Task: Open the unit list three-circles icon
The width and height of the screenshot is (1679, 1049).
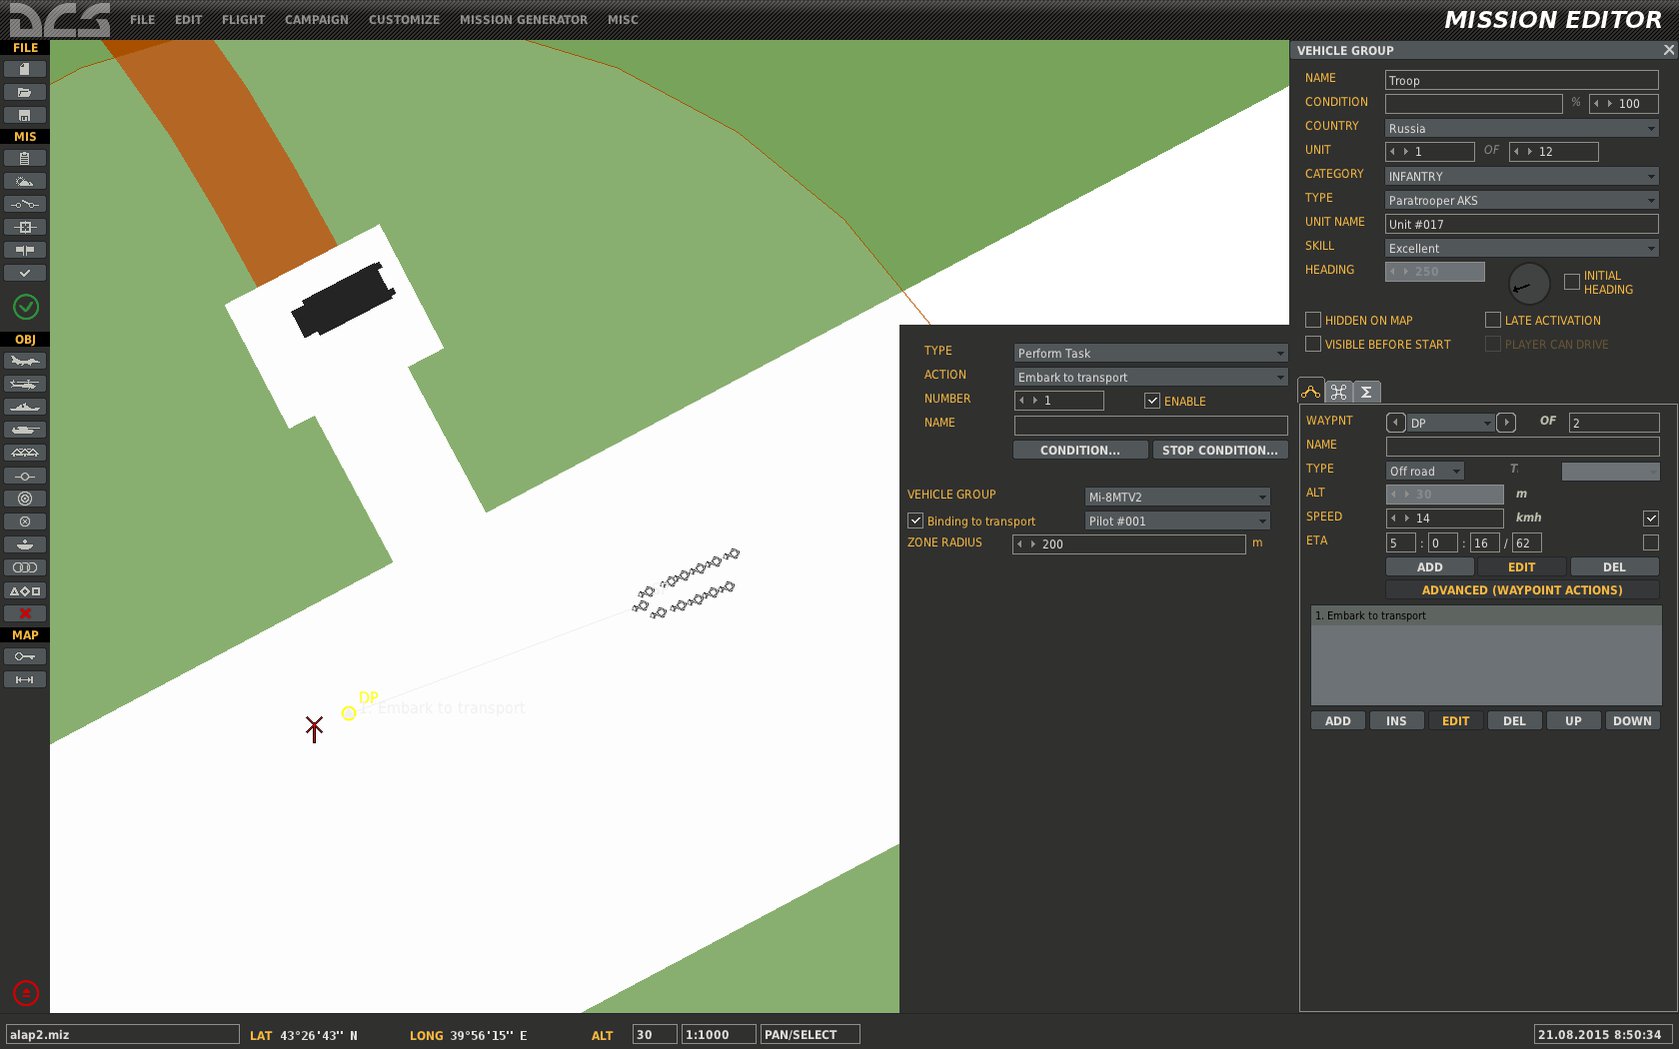Action: pos(25,567)
